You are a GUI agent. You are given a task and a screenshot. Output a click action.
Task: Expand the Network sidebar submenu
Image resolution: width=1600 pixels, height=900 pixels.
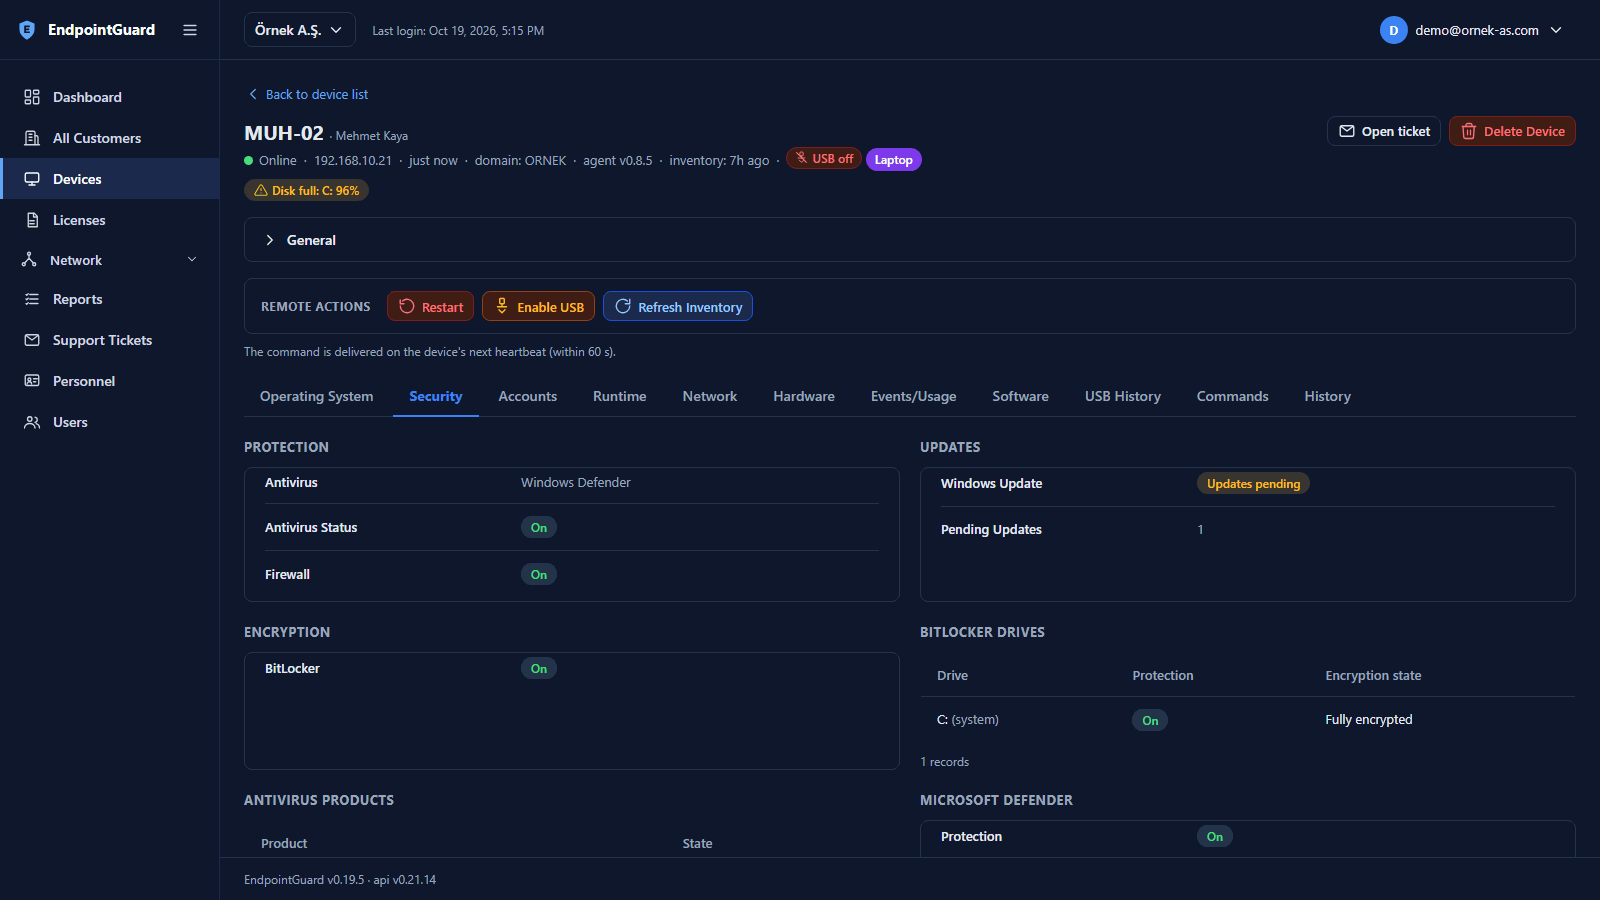tap(110, 260)
